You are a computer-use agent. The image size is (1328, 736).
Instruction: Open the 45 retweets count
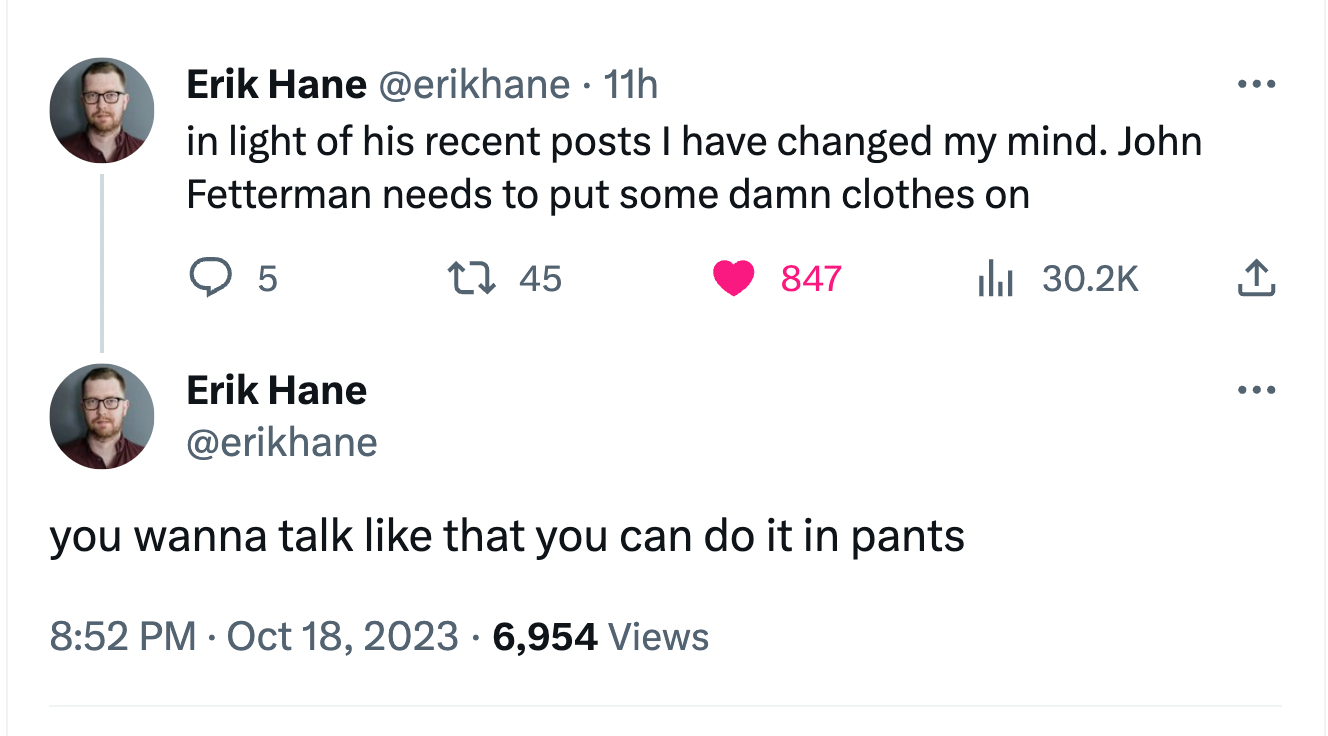[541, 278]
